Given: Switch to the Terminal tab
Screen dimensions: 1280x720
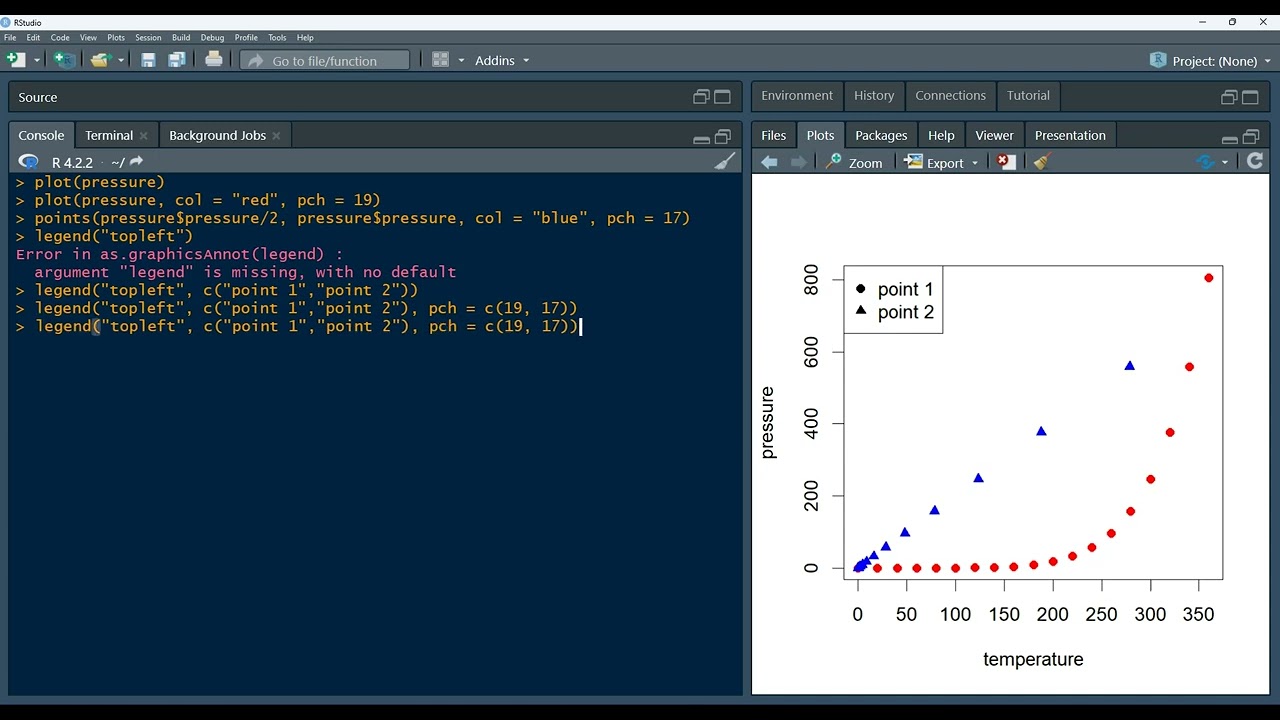Looking at the screenshot, I should [109, 135].
